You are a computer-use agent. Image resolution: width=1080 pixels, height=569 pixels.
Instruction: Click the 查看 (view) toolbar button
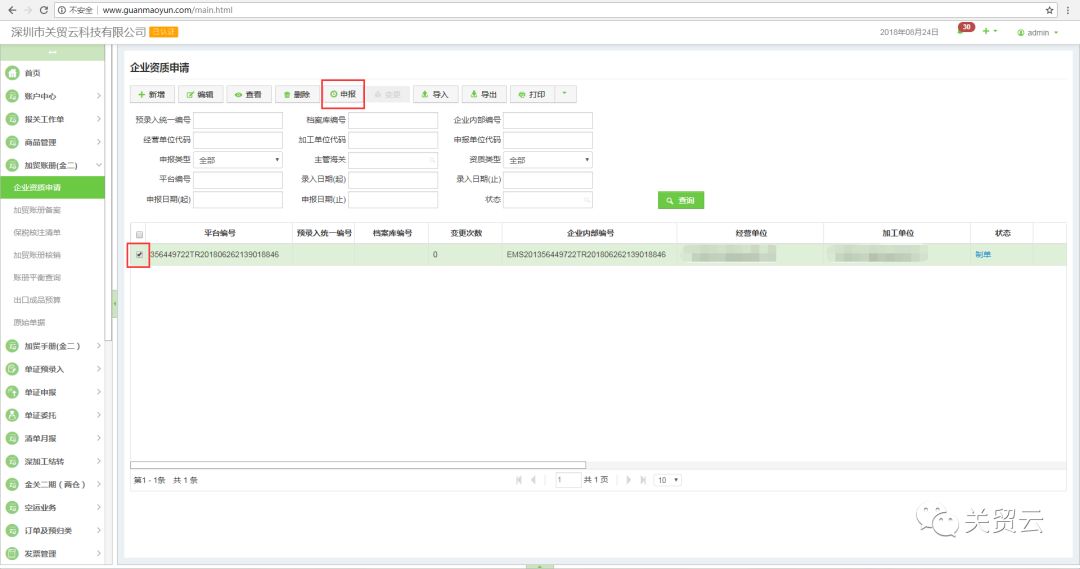click(249, 94)
